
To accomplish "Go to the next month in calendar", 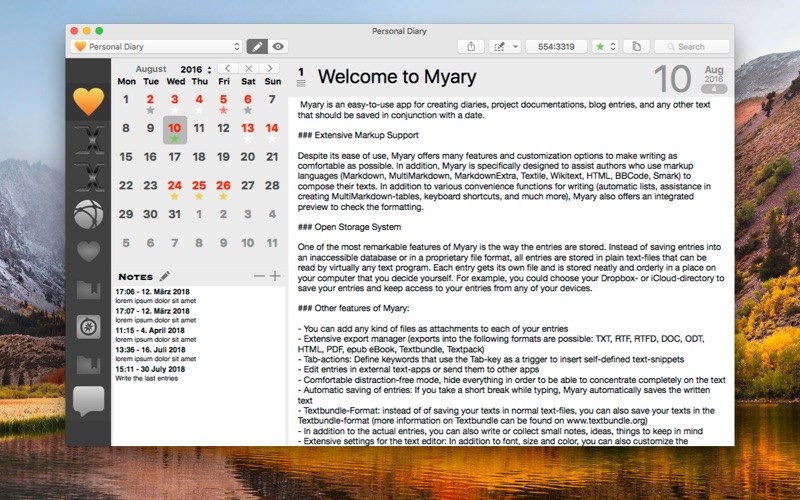I will tap(272, 69).
